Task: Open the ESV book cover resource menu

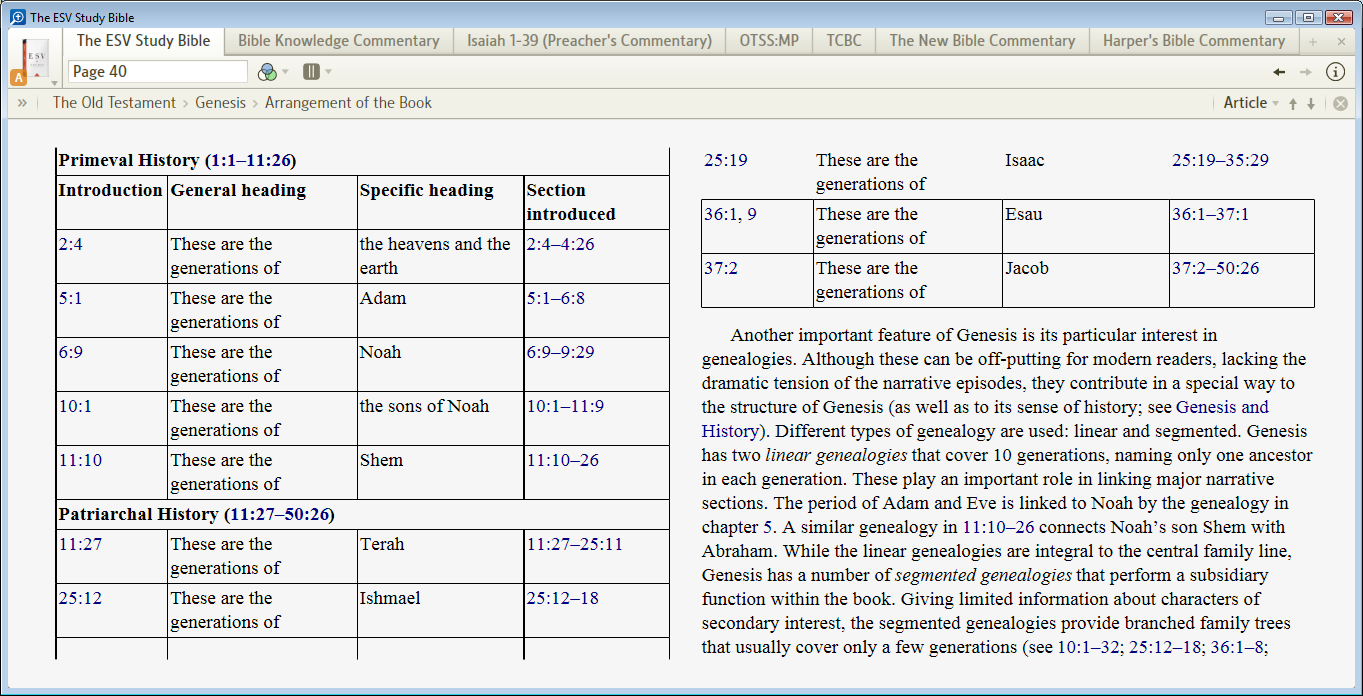Action: click(35, 62)
